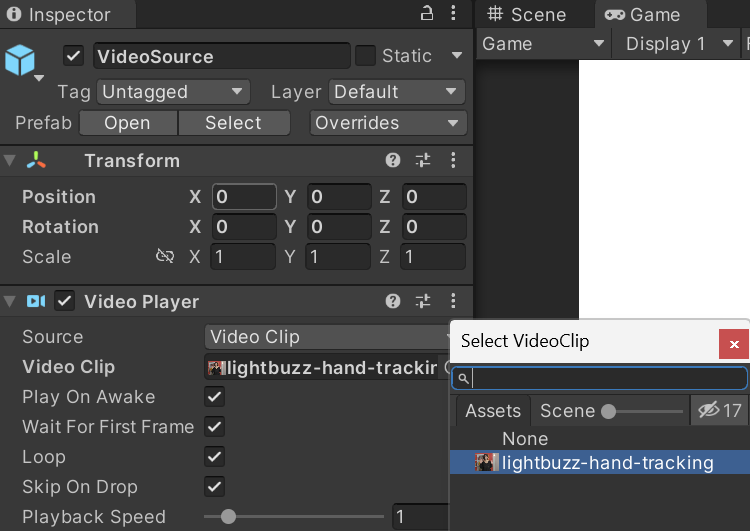The width and height of the screenshot is (750, 531).
Task: Uncheck the Loop checkbox
Action: (214, 457)
